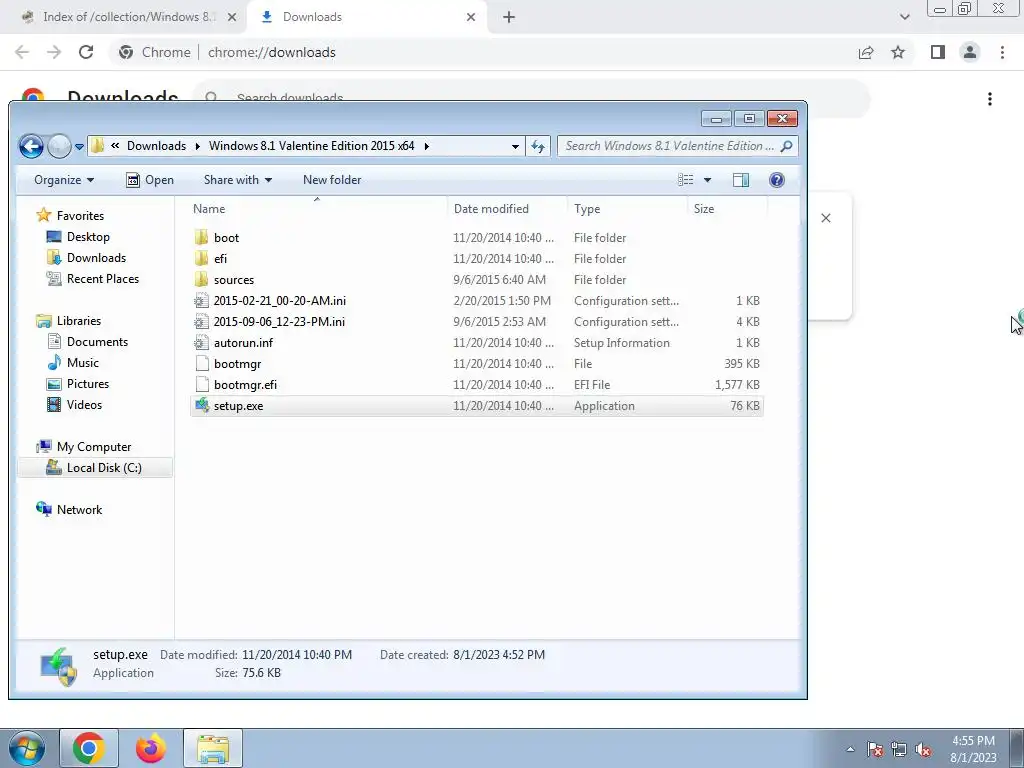Select the autorun.inf file icon
This screenshot has width=1024, height=768.
(x=202, y=342)
